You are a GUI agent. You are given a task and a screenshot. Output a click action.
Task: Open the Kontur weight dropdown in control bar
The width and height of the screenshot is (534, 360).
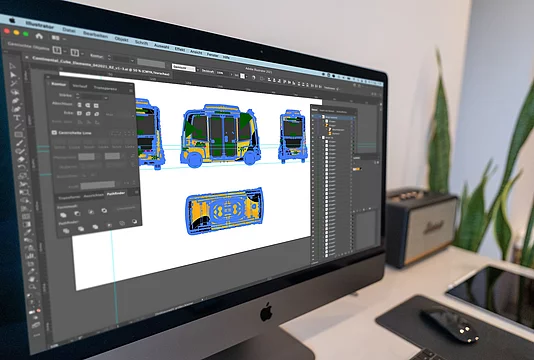(x=132, y=61)
